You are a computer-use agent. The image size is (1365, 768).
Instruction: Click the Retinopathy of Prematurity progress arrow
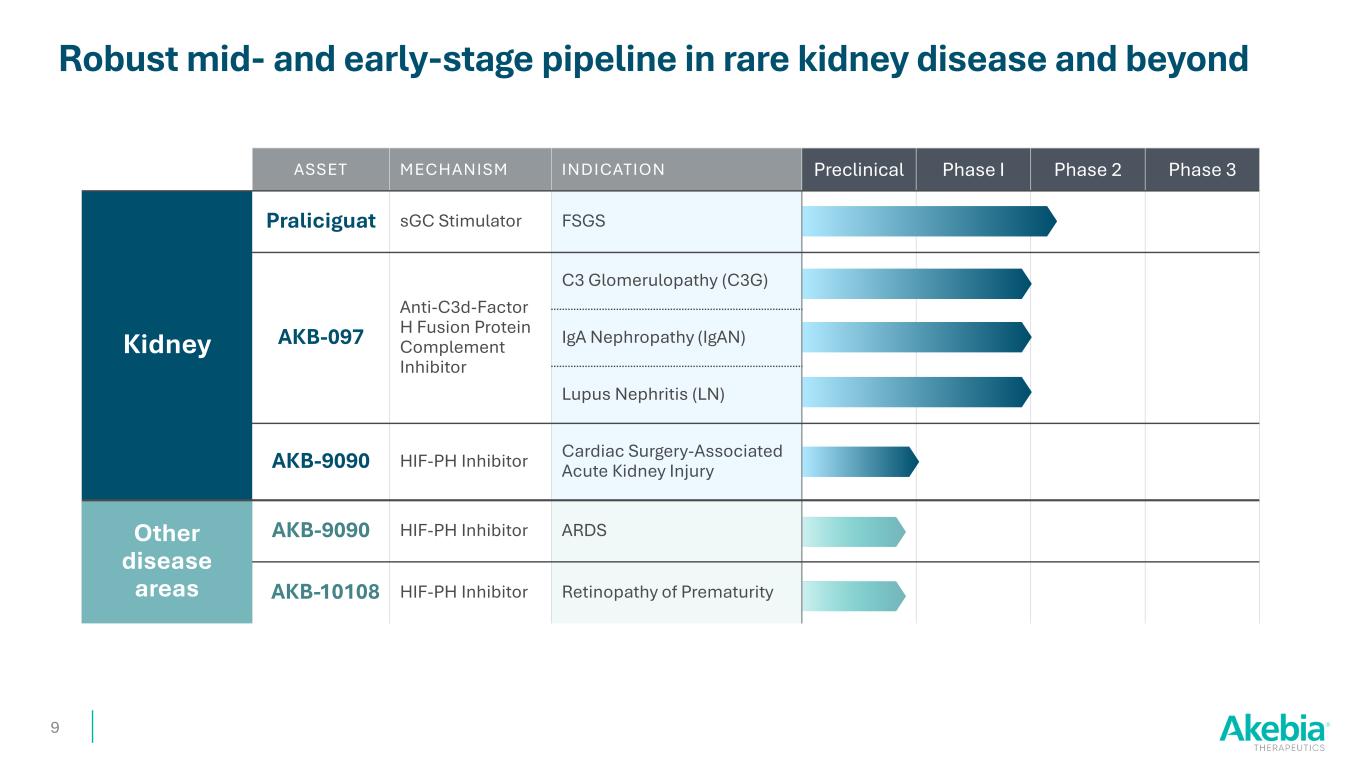point(853,595)
